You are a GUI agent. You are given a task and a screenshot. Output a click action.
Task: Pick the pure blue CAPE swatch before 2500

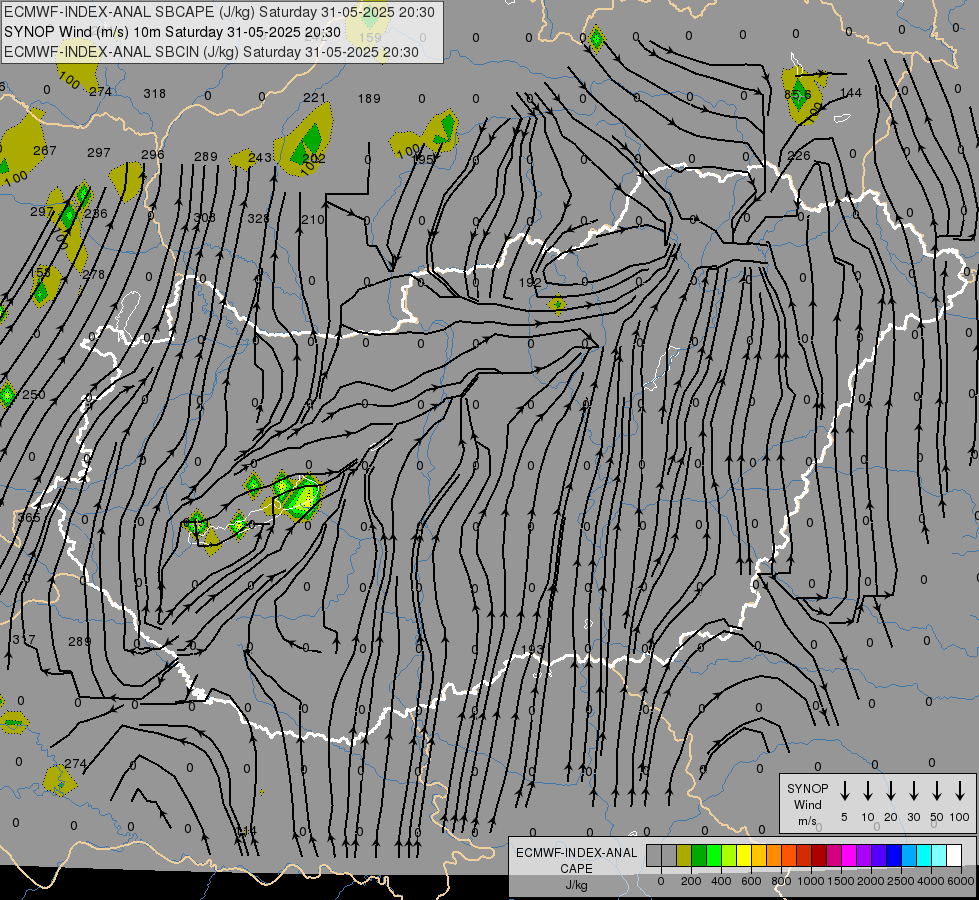click(x=893, y=855)
